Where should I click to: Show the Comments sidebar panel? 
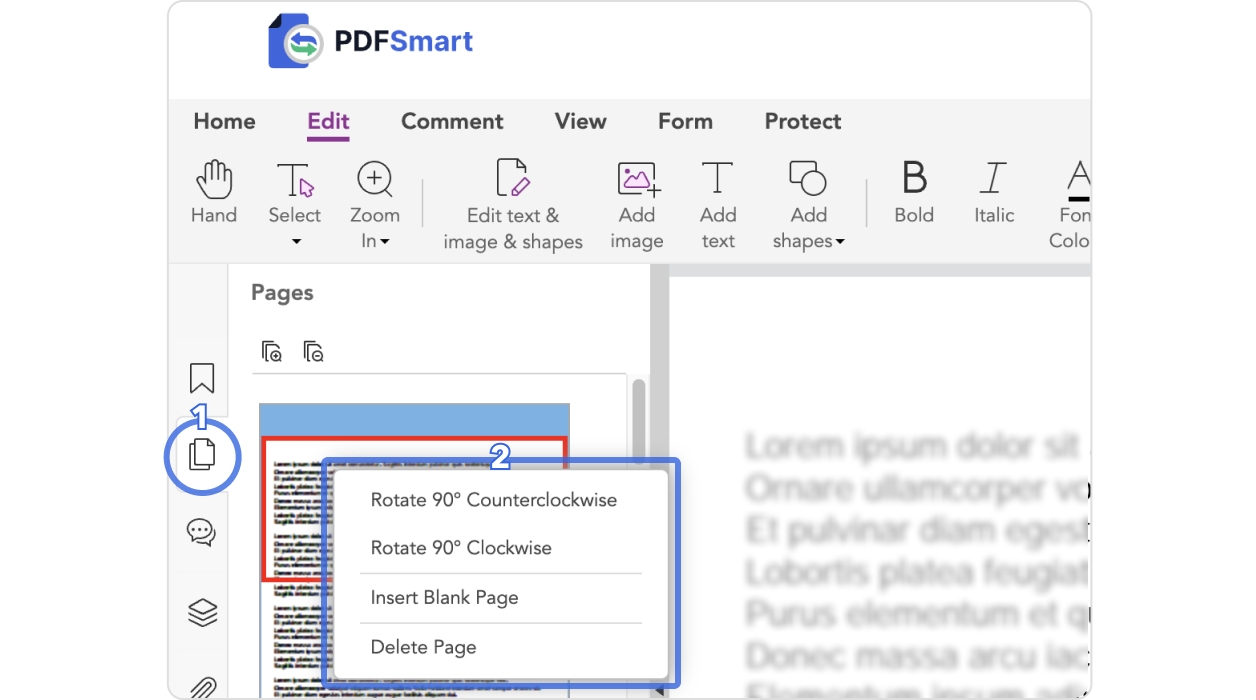(x=202, y=532)
